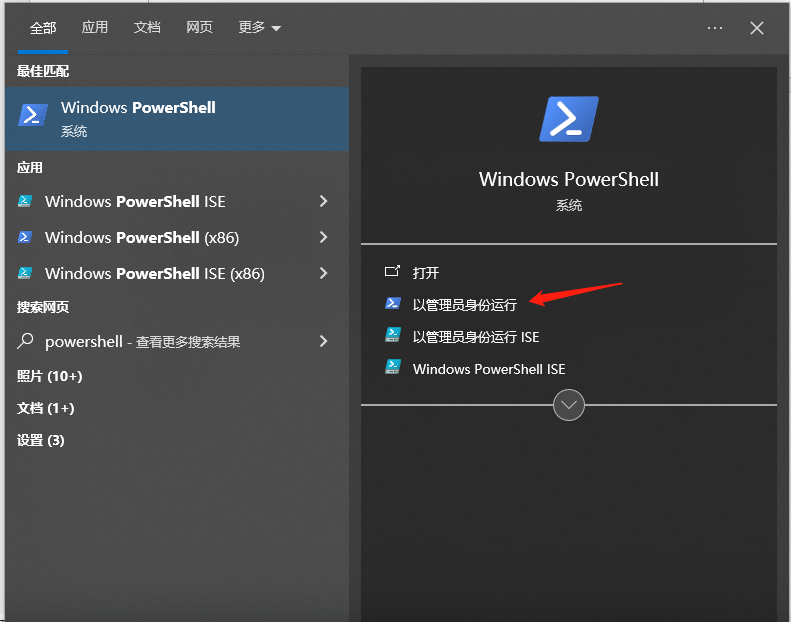Screen dimensions: 791x622
Task: Launch Windows PowerShell ISE from preview actions
Action: click(x=489, y=369)
